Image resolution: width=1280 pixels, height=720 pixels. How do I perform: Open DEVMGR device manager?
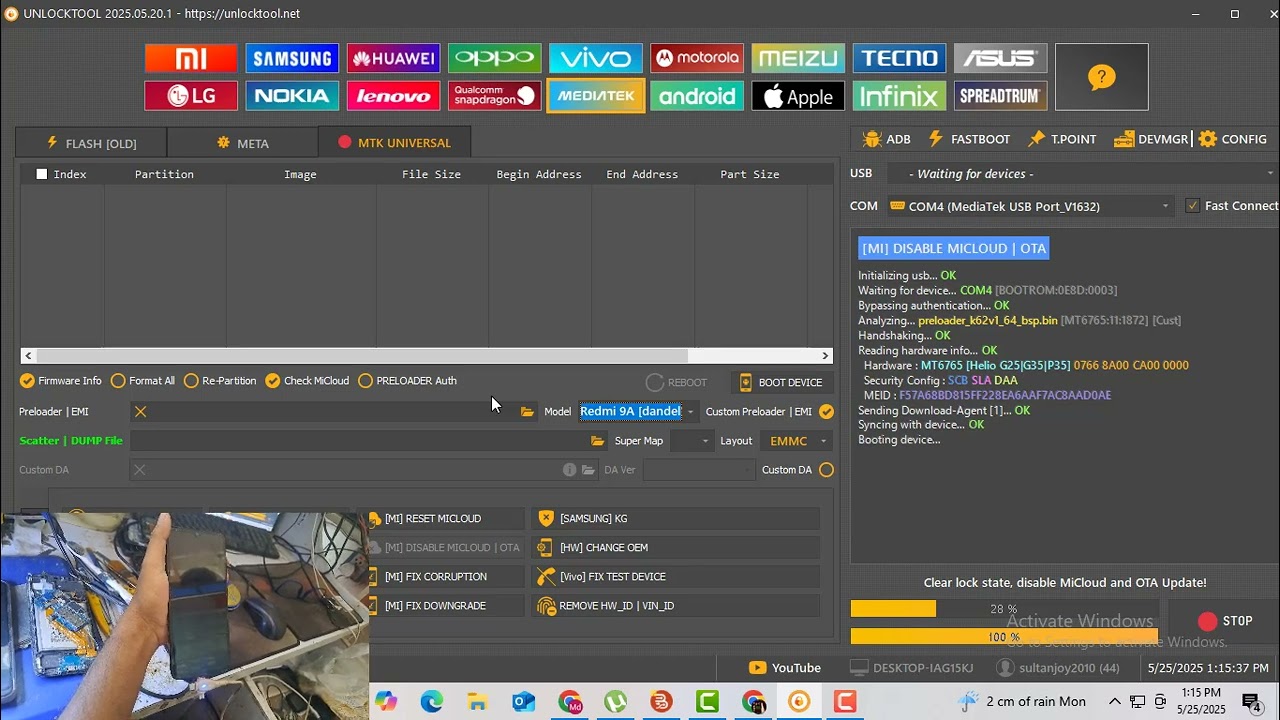(x=1151, y=139)
